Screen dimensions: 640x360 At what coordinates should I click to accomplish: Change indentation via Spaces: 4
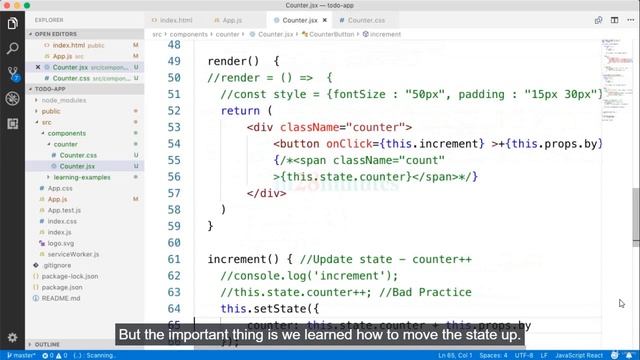pos(493,356)
